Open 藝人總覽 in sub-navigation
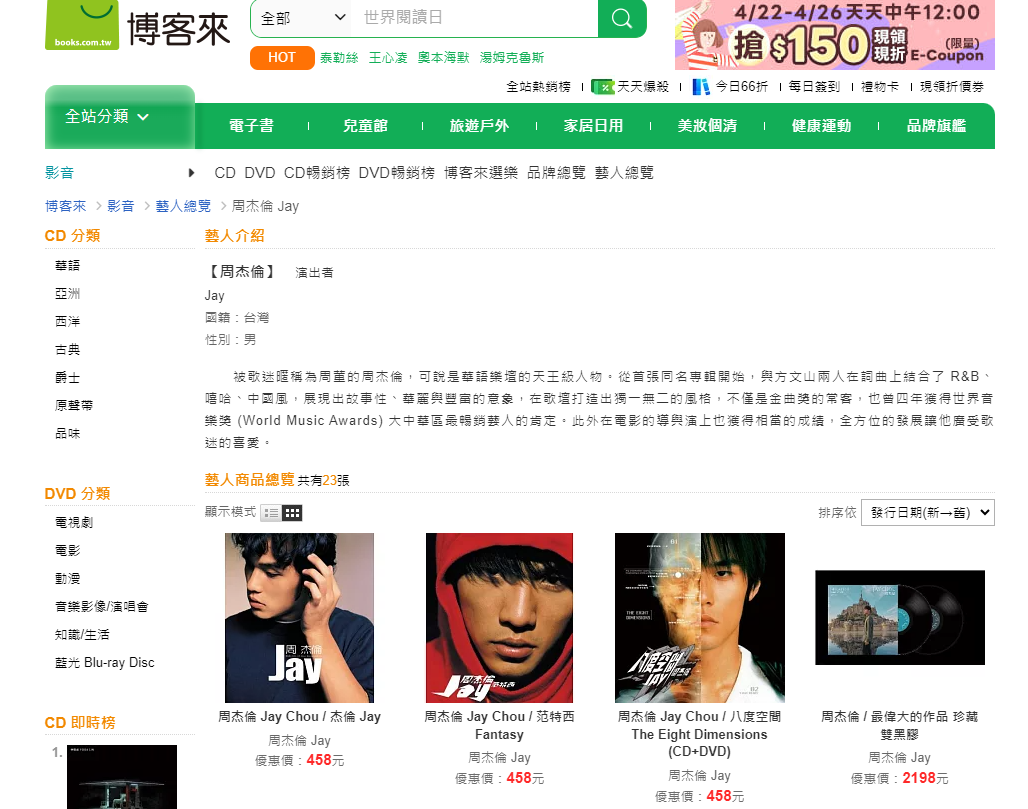This screenshot has height=809, width=1028. (624, 173)
